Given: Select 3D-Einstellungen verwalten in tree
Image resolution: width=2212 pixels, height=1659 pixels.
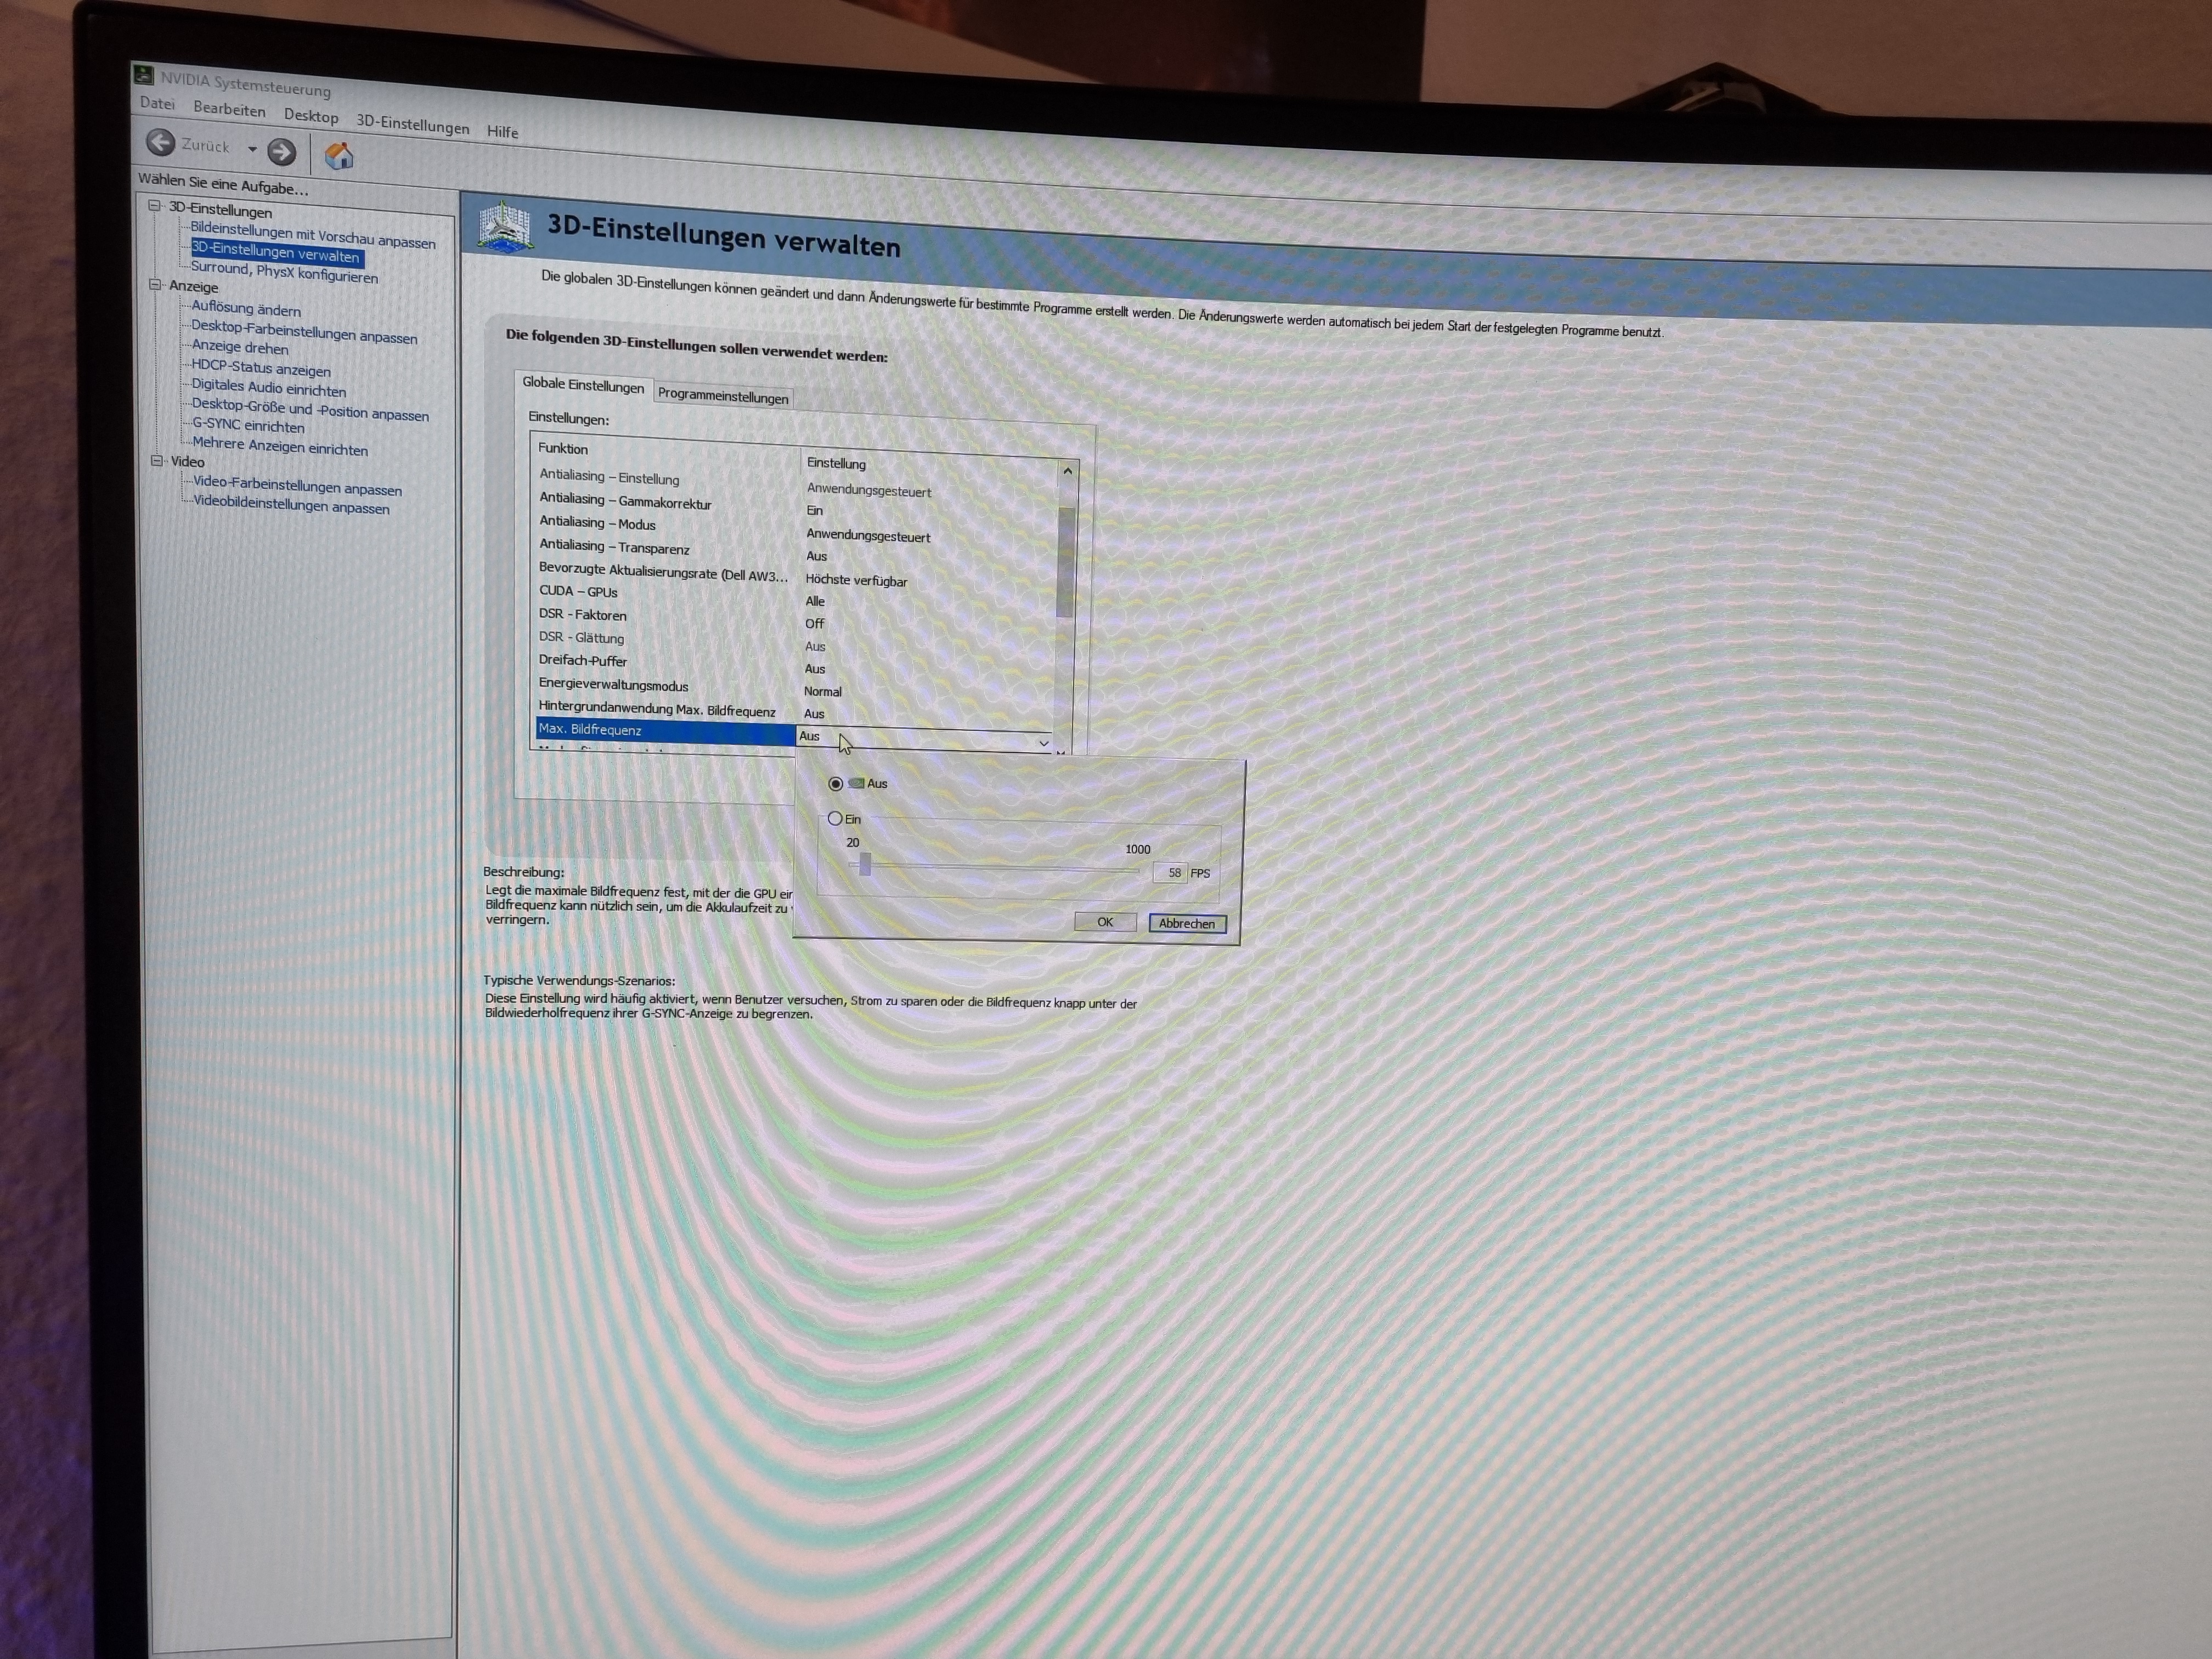Looking at the screenshot, I should click(x=276, y=254).
